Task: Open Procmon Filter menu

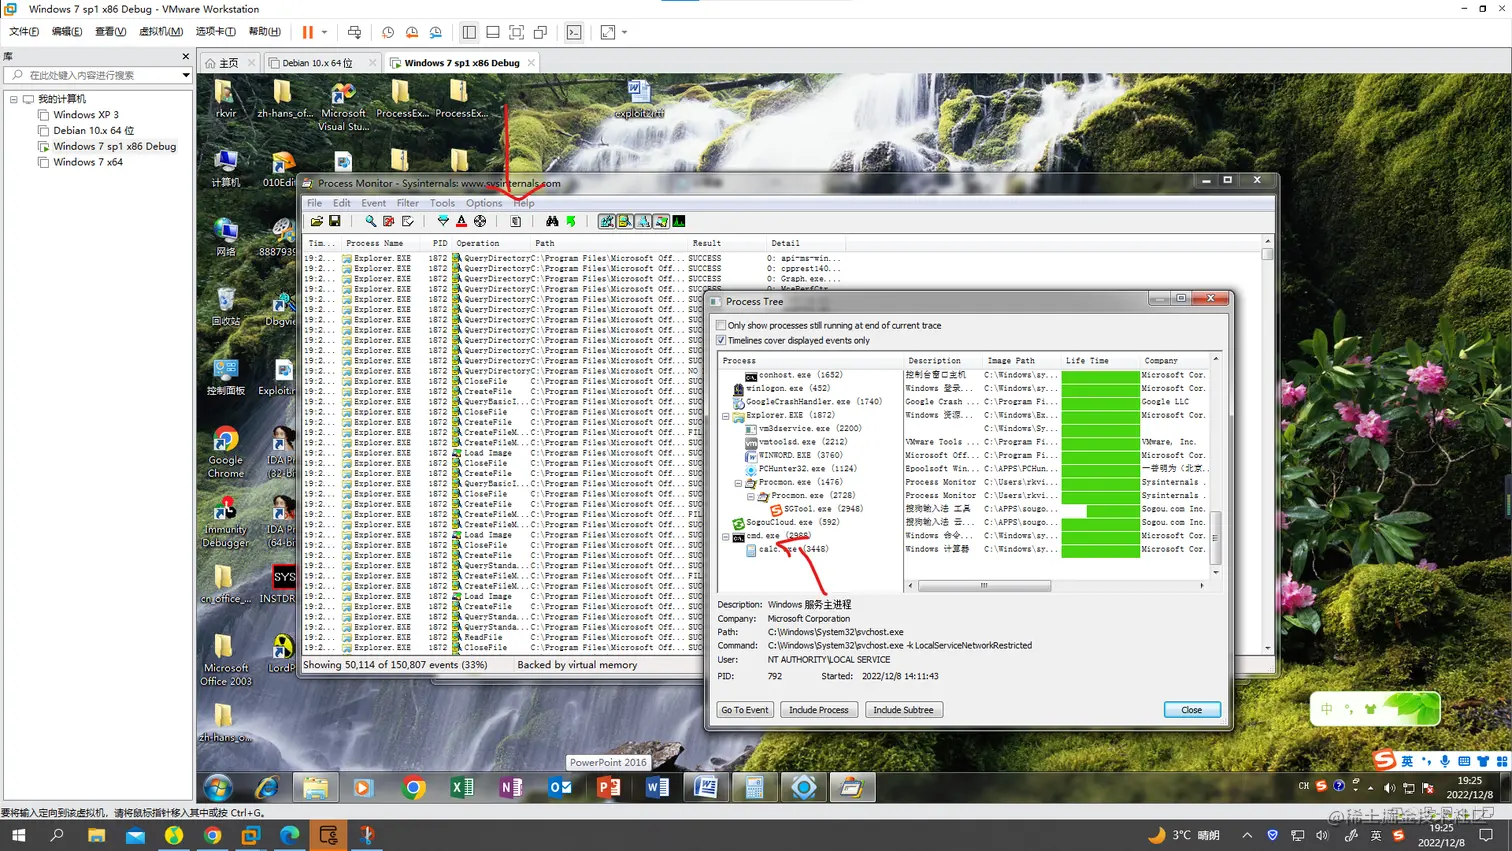Action: (x=408, y=203)
